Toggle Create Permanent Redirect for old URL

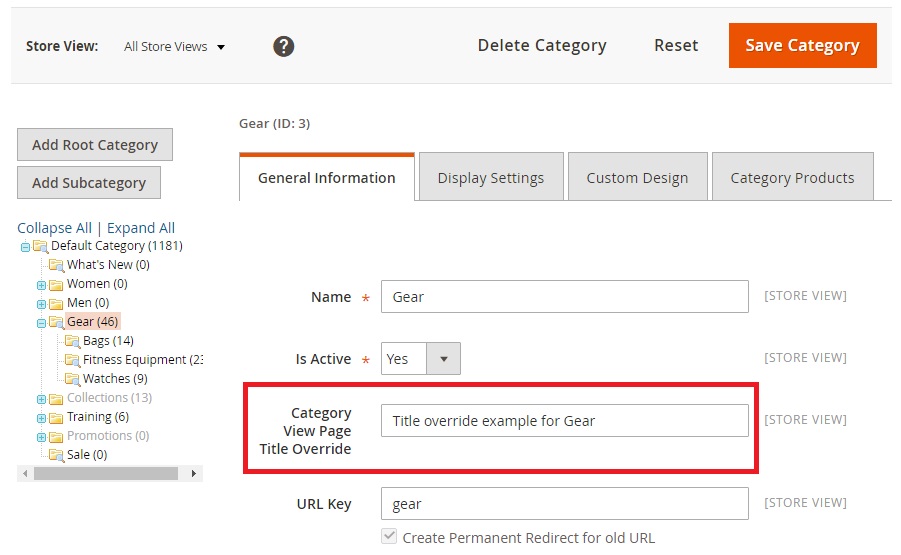point(389,537)
